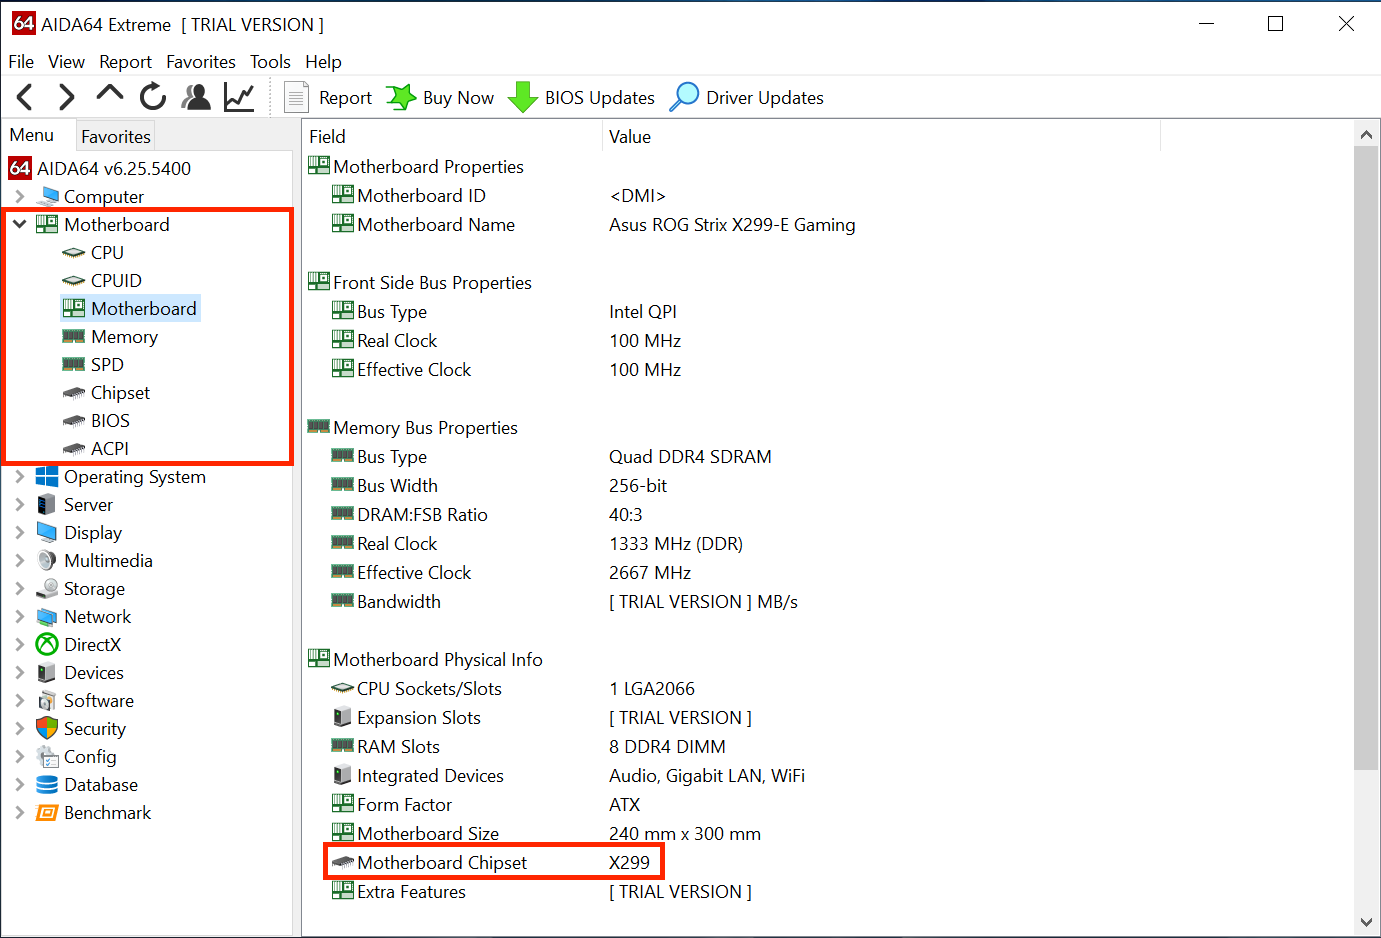Switch to the Favorites tab
Viewport: 1381px width, 938px height.
click(116, 137)
